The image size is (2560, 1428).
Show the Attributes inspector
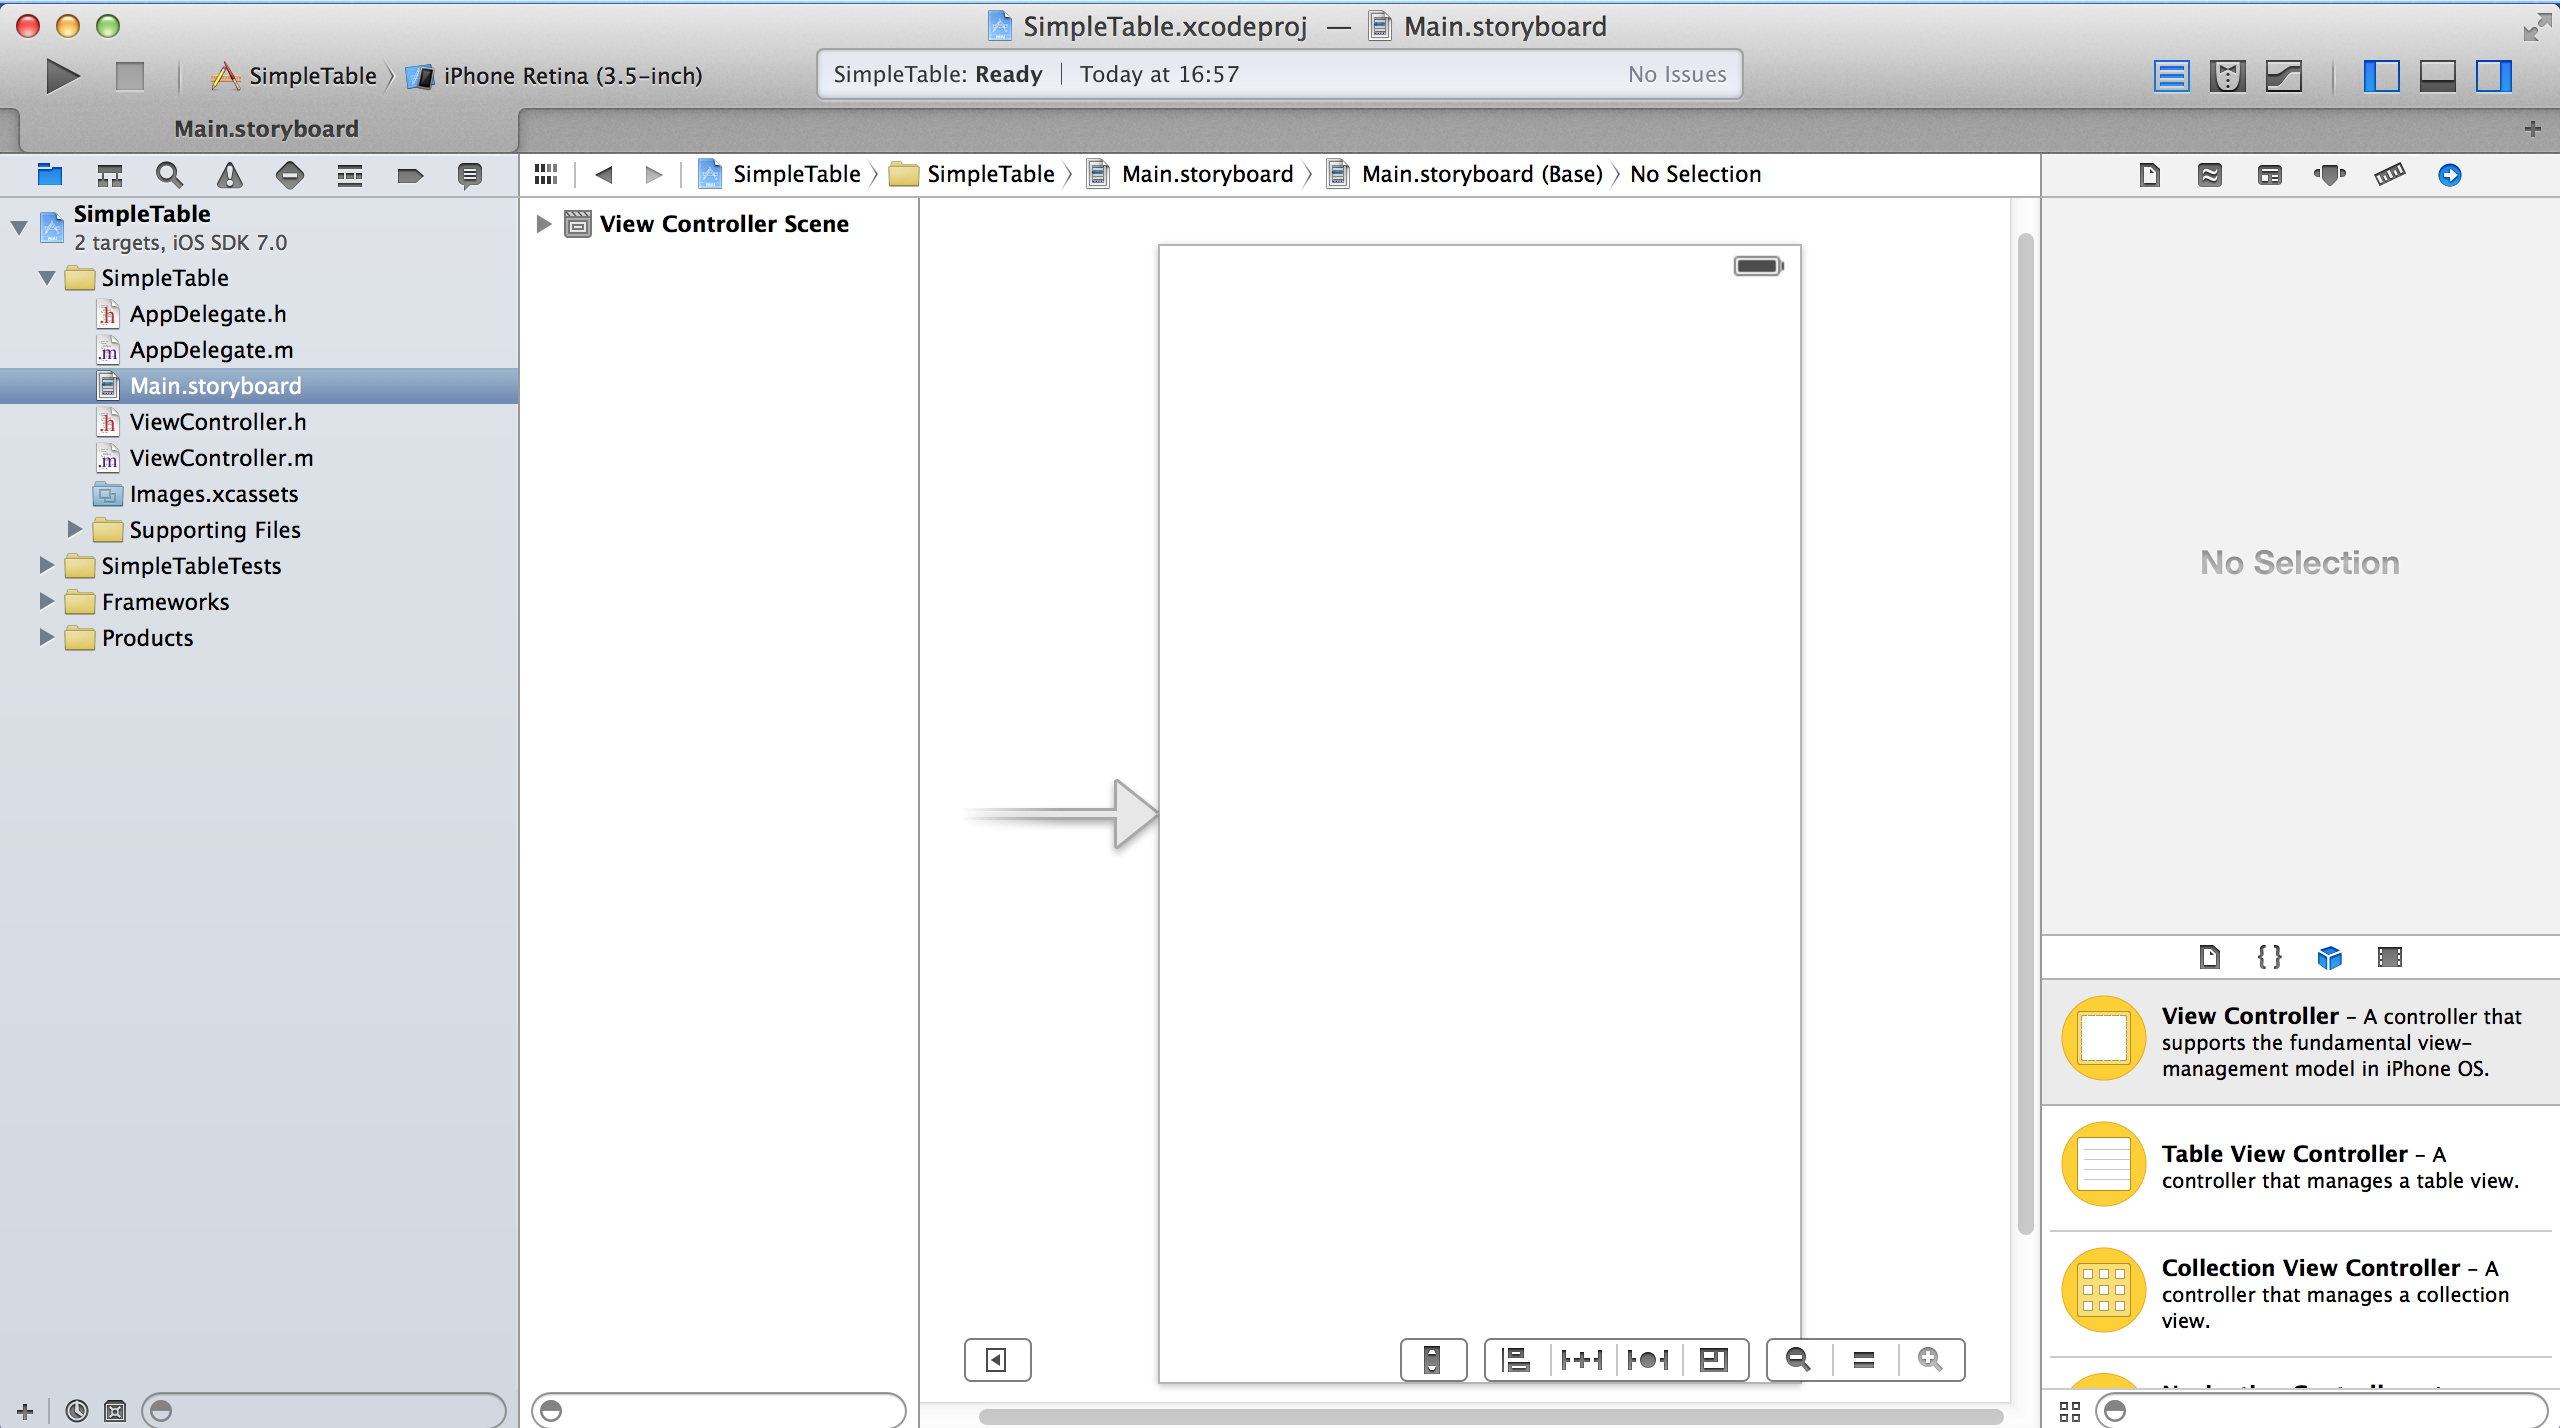2329,175
